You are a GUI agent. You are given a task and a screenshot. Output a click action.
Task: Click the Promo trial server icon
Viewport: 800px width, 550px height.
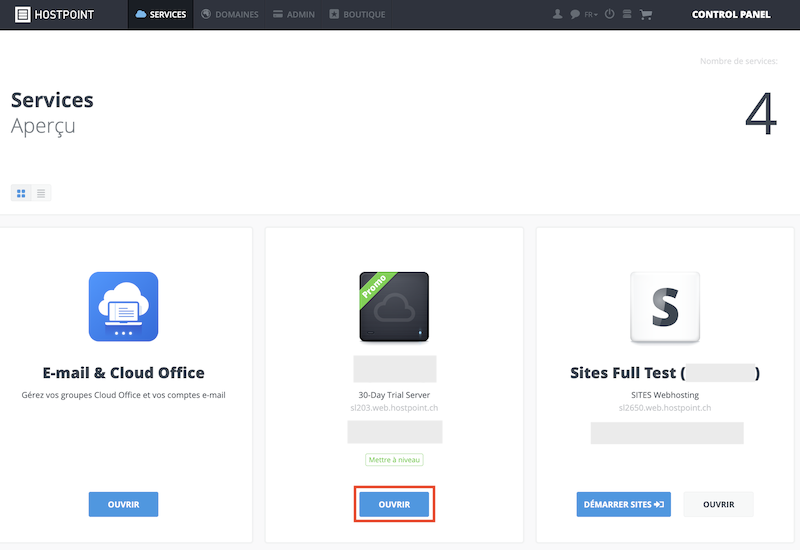[x=394, y=307]
